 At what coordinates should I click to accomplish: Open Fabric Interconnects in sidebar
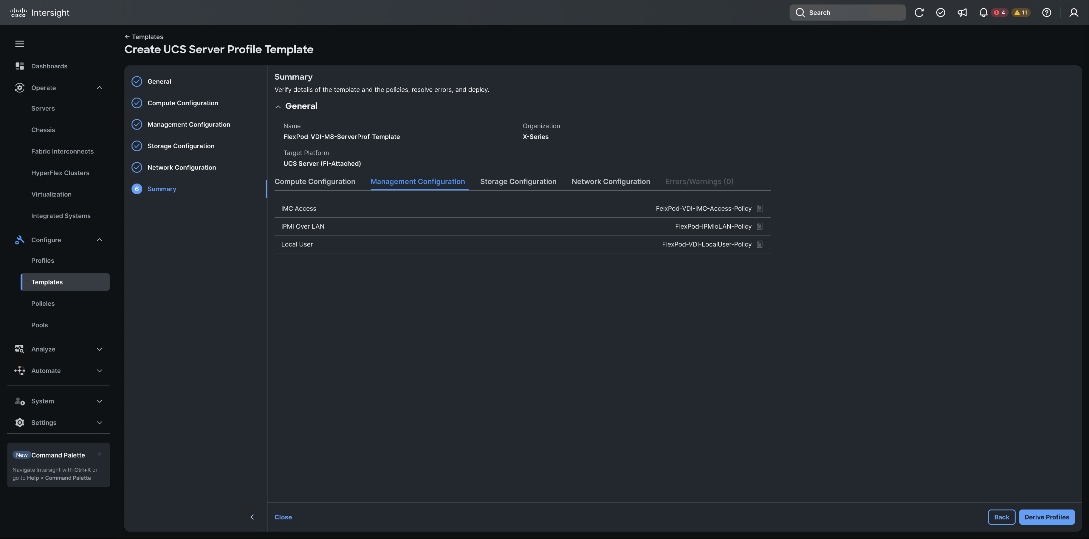click(x=63, y=151)
